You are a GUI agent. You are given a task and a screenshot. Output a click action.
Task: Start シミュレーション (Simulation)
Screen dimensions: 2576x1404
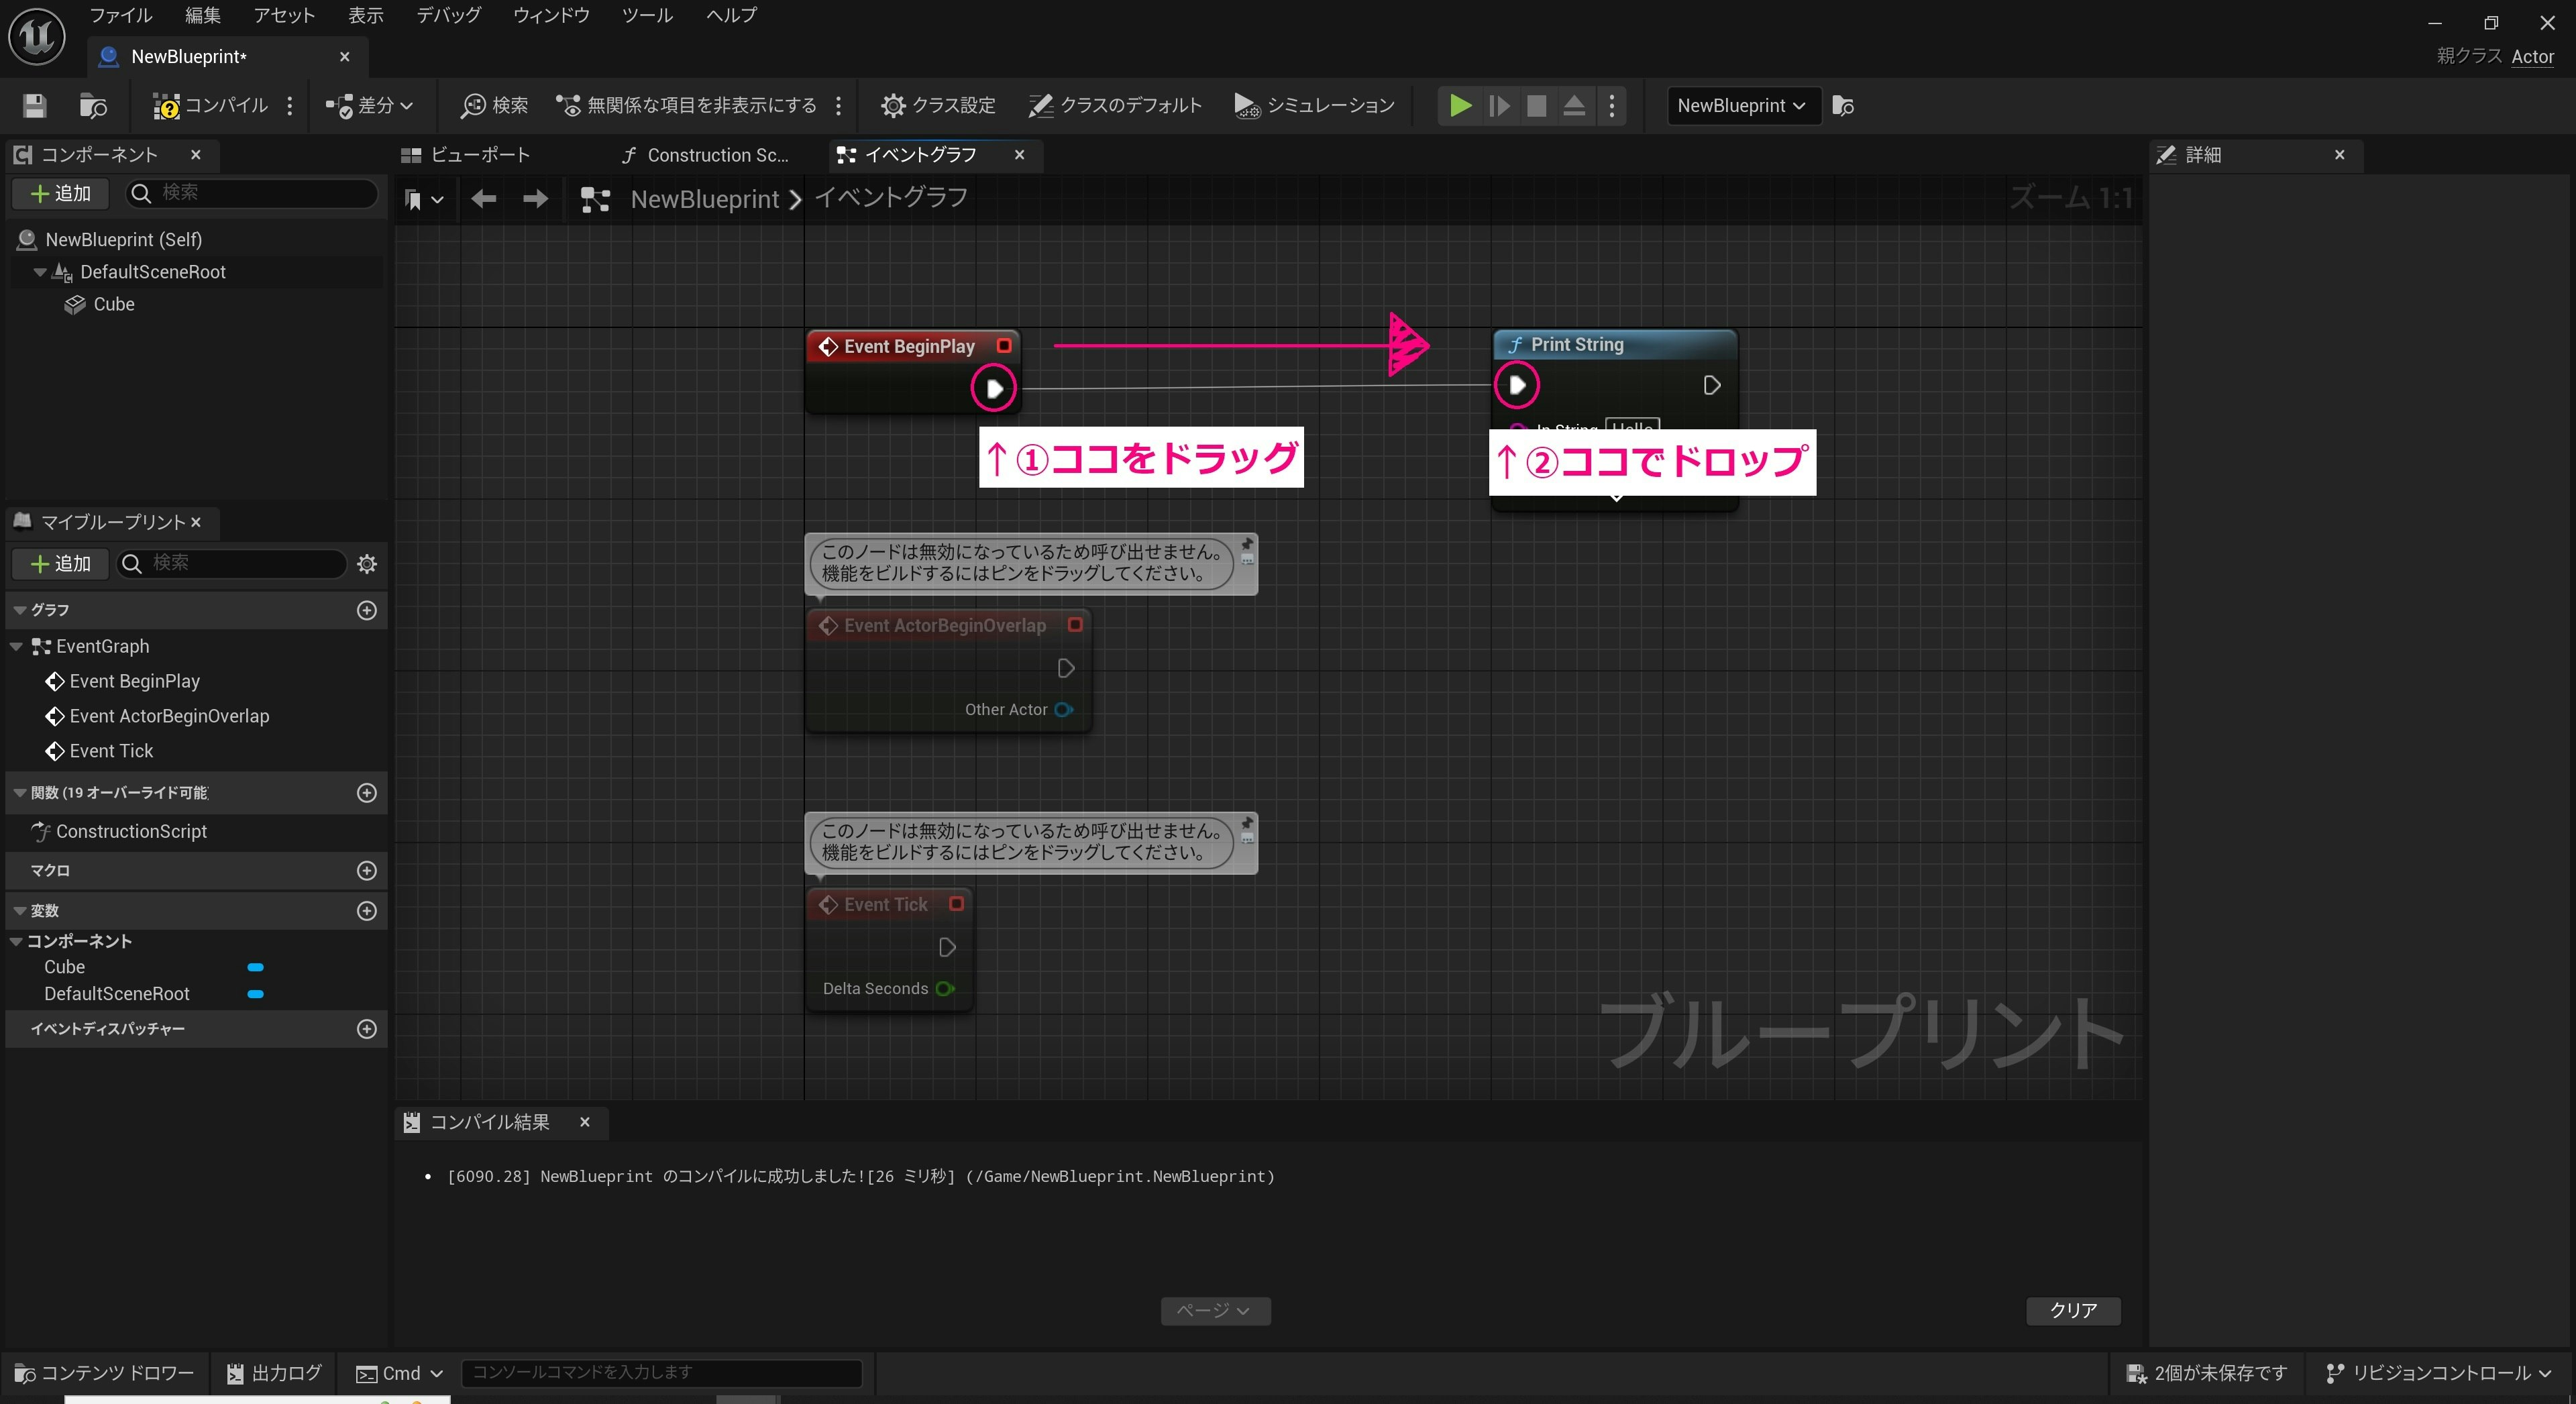[1313, 105]
